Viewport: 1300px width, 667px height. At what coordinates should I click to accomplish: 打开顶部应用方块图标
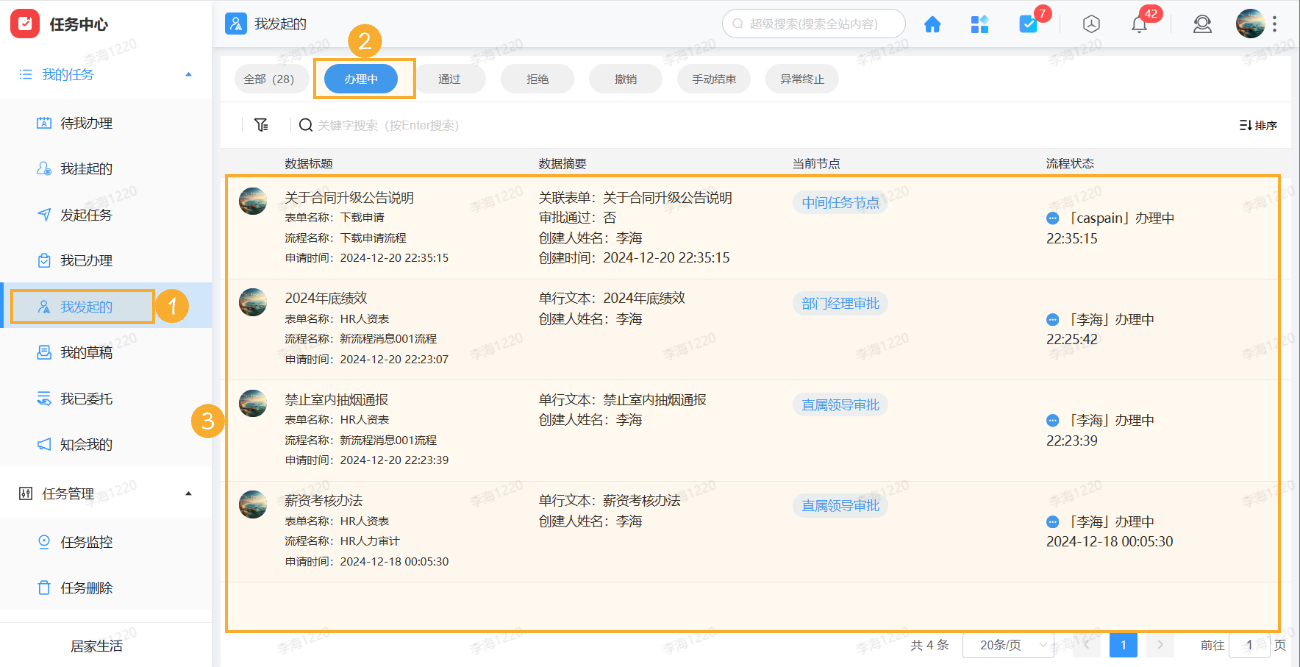pos(979,23)
